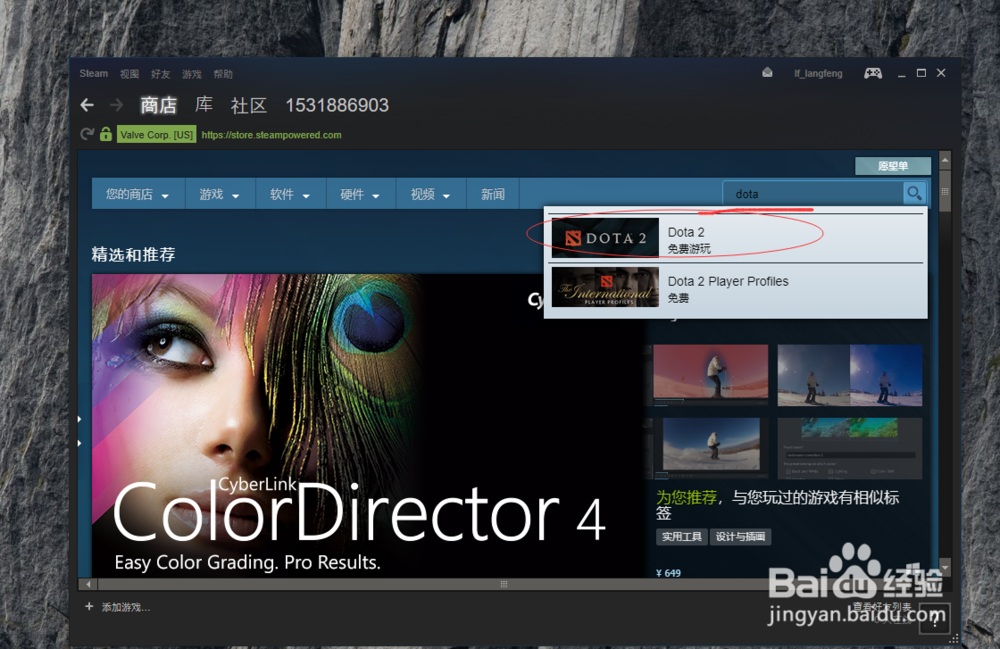The height and width of the screenshot is (649, 1000).
Task: Go forward with the right arrow
Action: pos(116,105)
